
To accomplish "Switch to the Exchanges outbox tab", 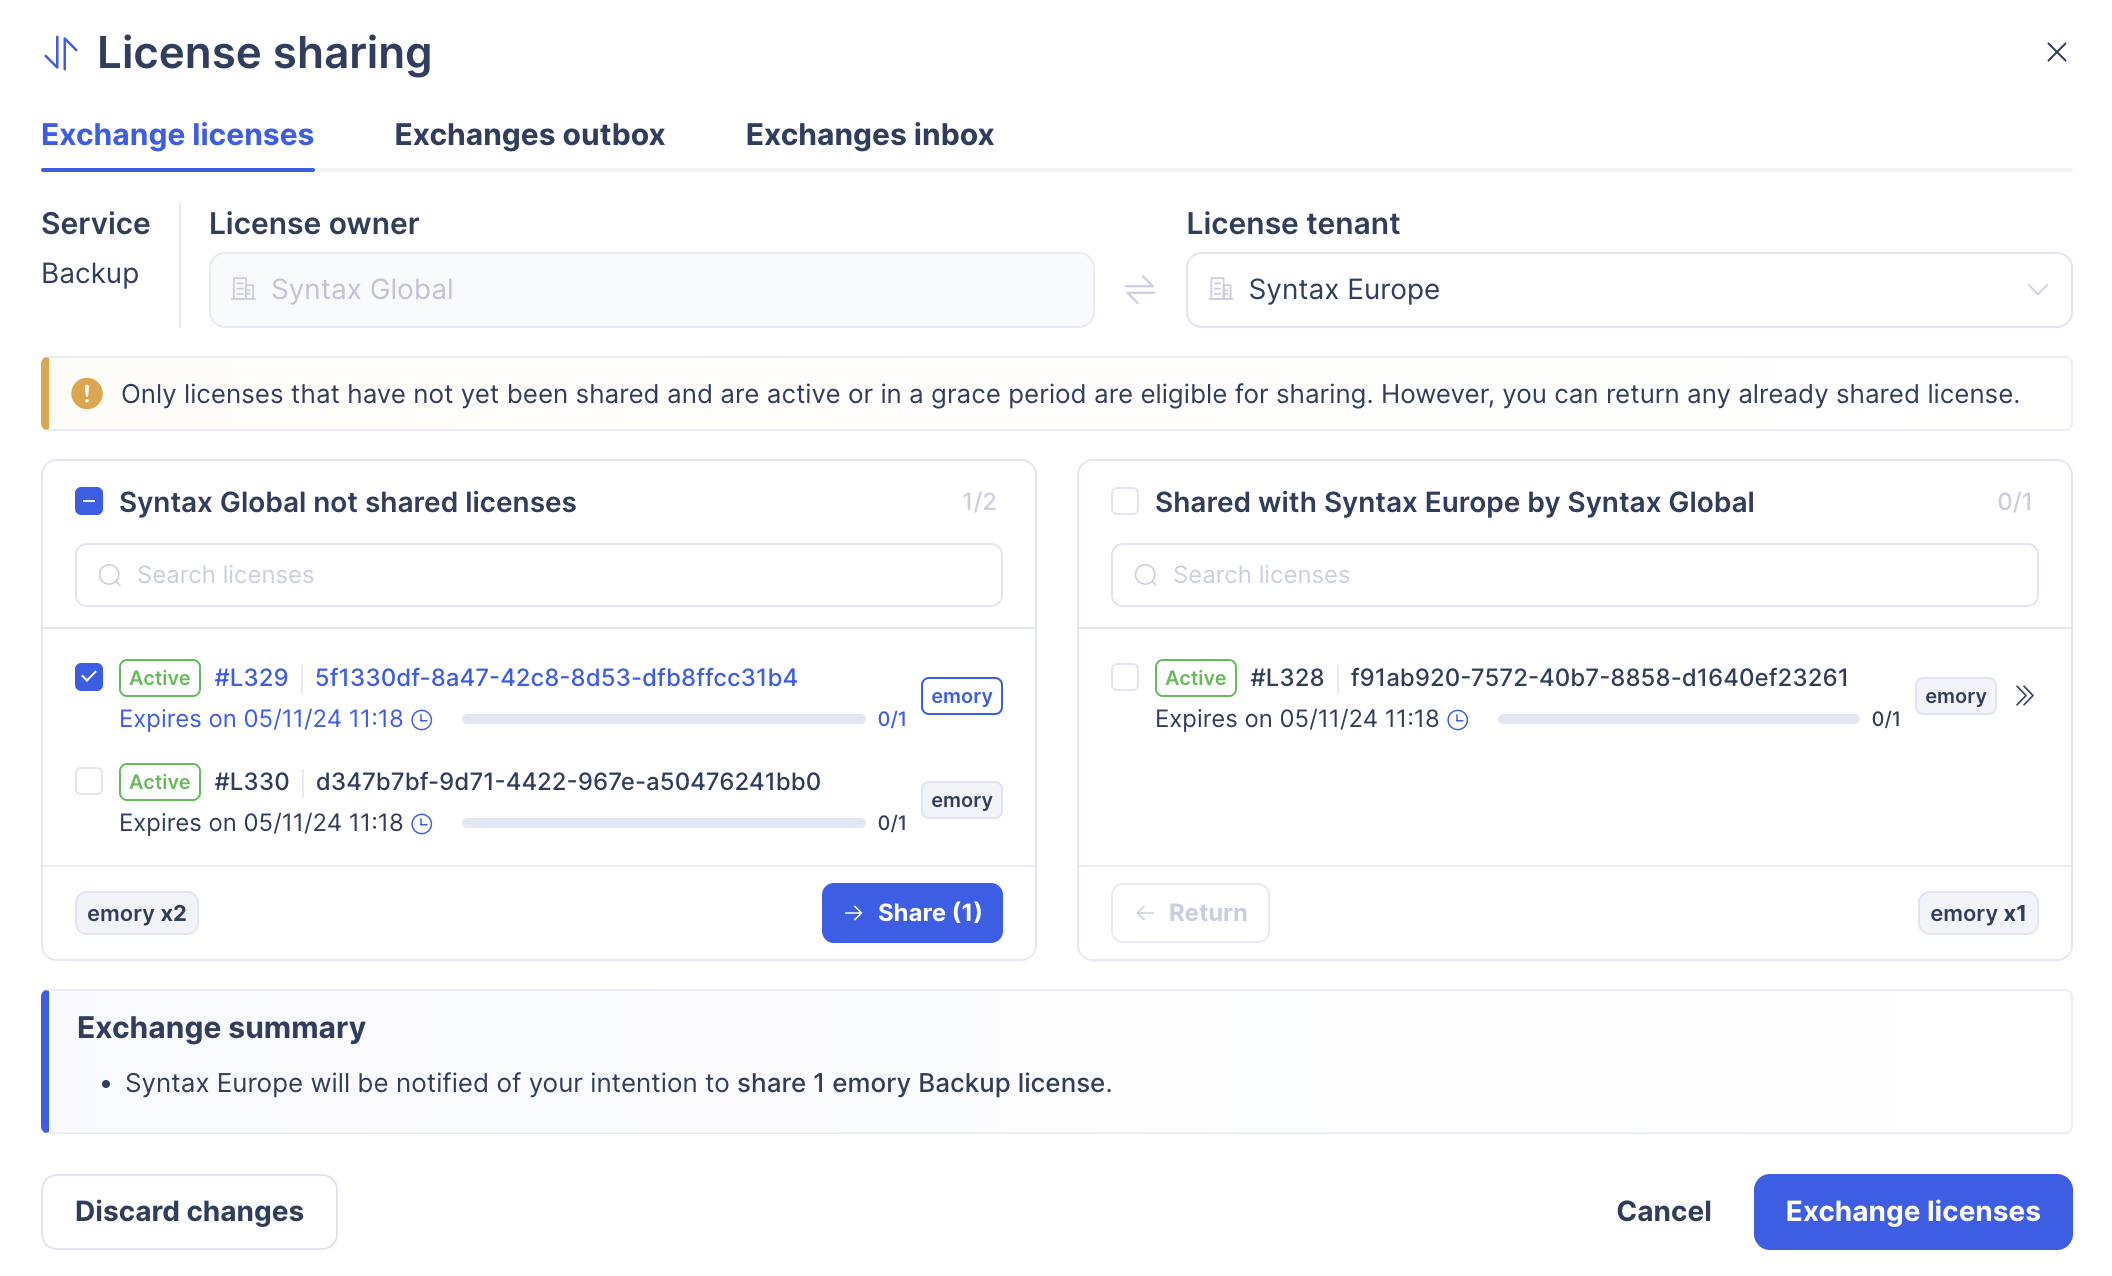I will click(x=529, y=135).
